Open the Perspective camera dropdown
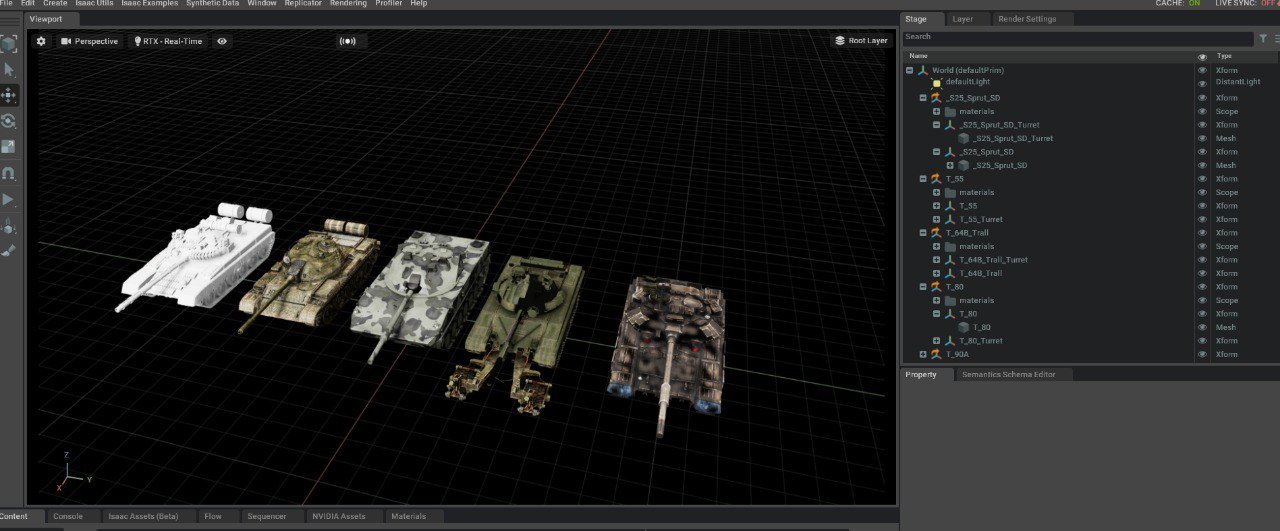The image size is (1280, 531). 88,41
